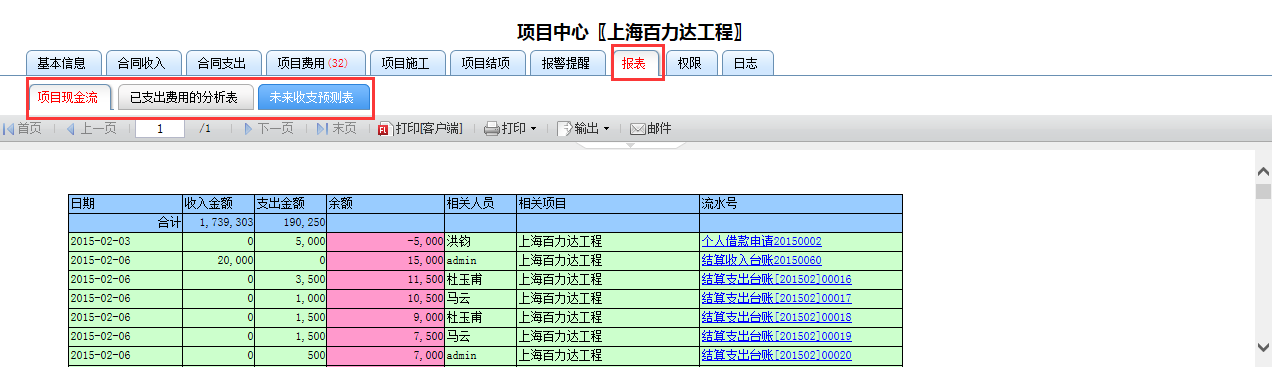Open link 结算支出台账[201502]00016
Viewport: 1275px width, 367px height.
(x=776, y=279)
